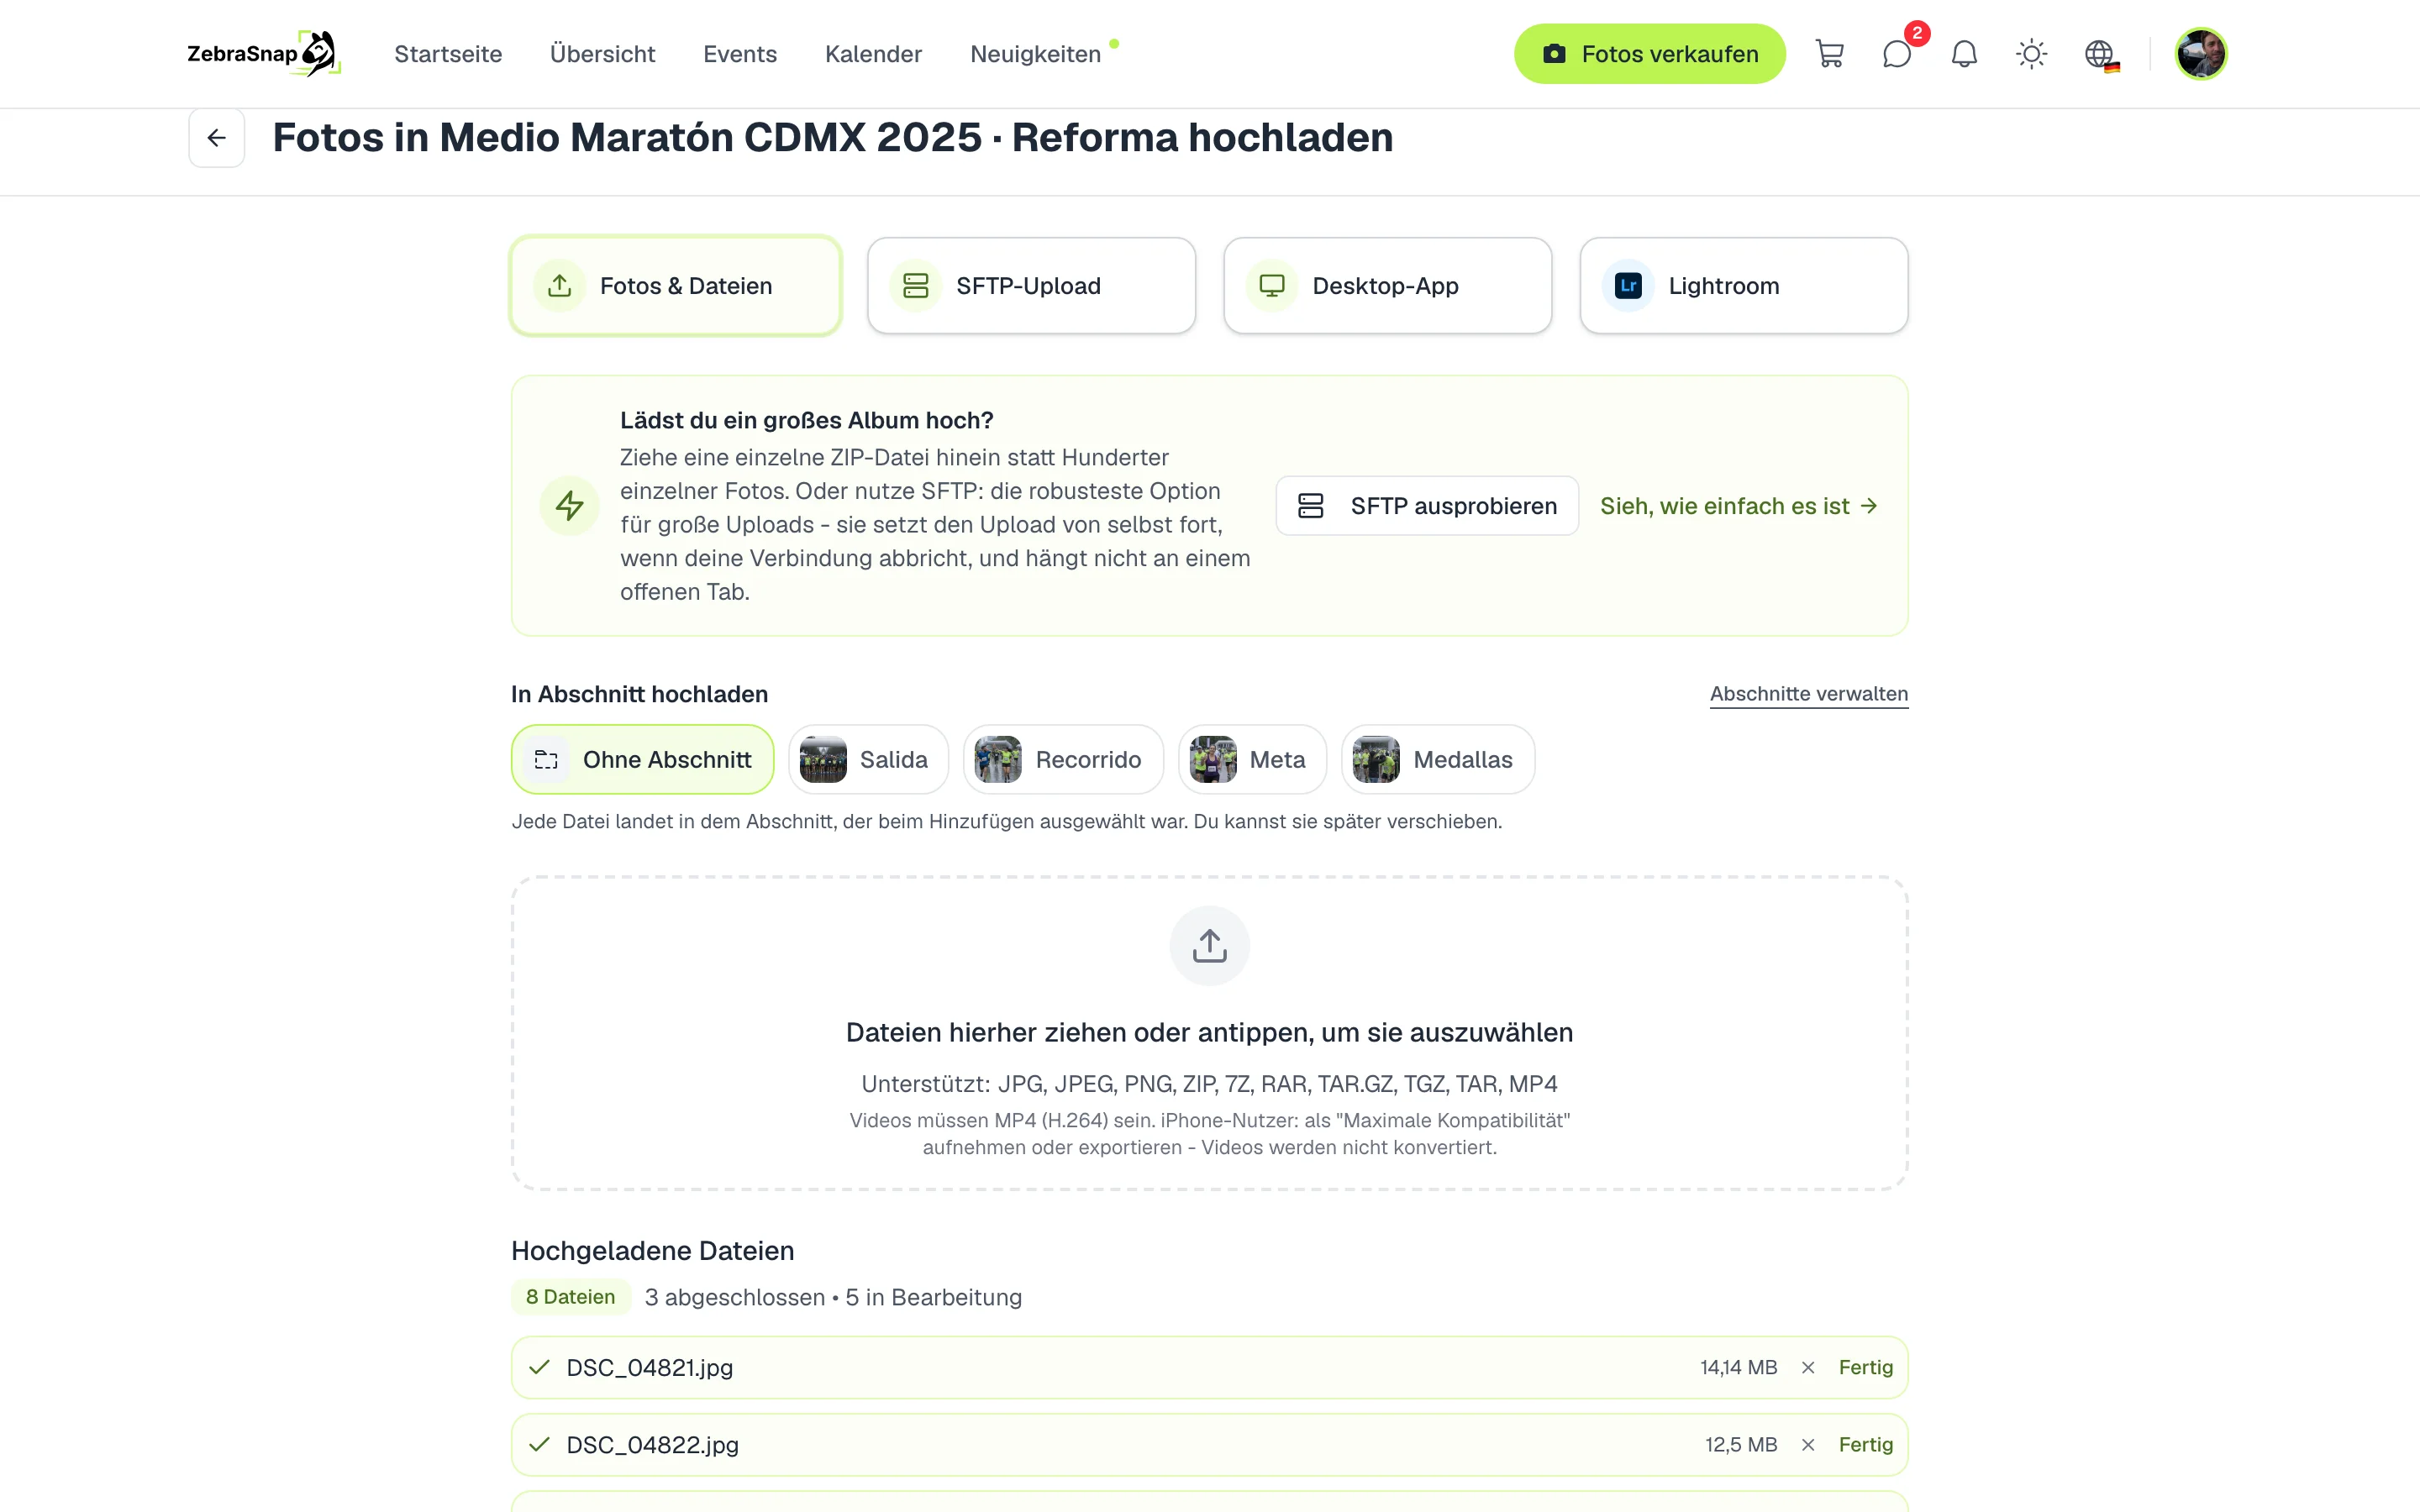Select the Meta section chip
The image size is (2420, 1512).
[x=1252, y=759]
